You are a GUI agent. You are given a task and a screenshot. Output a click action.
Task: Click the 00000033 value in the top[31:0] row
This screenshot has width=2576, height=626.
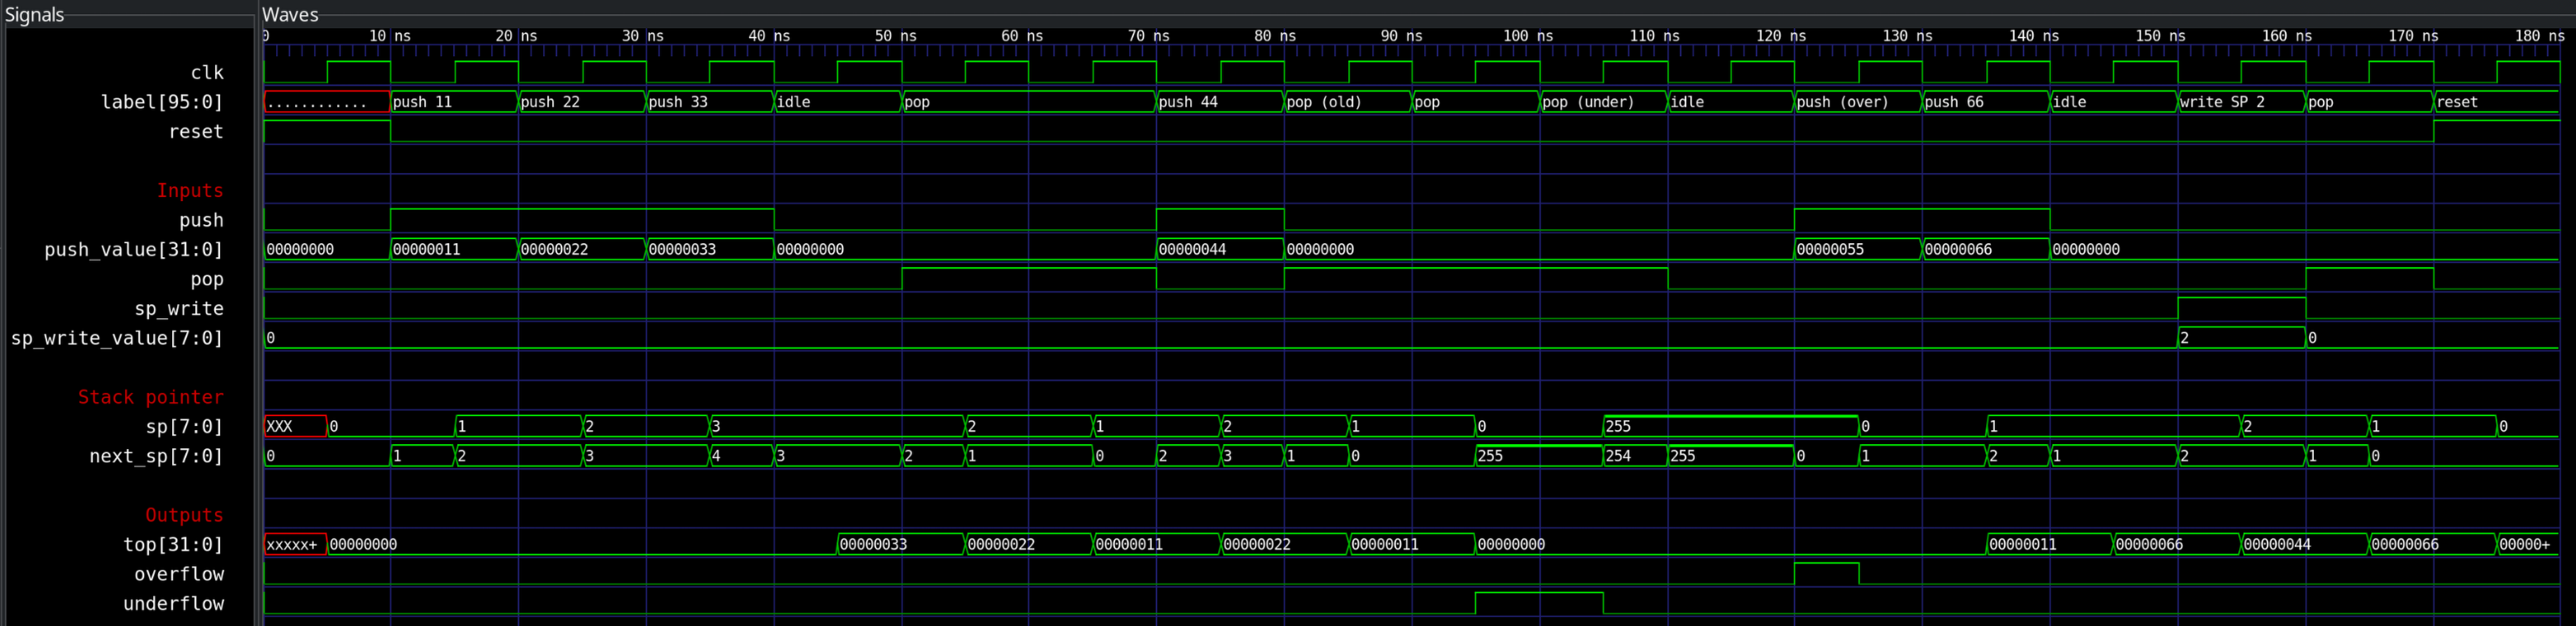click(x=901, y=544)
